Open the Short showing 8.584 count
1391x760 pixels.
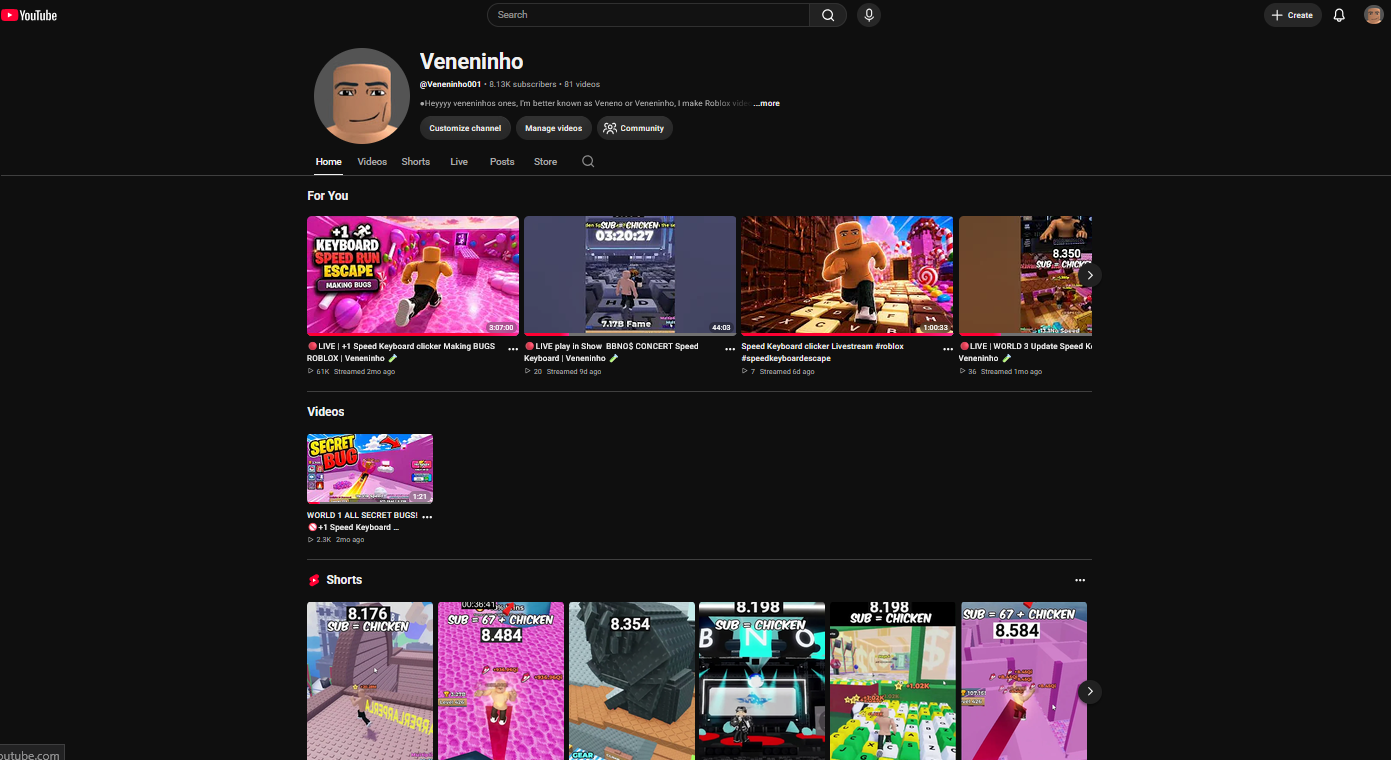1024,681
